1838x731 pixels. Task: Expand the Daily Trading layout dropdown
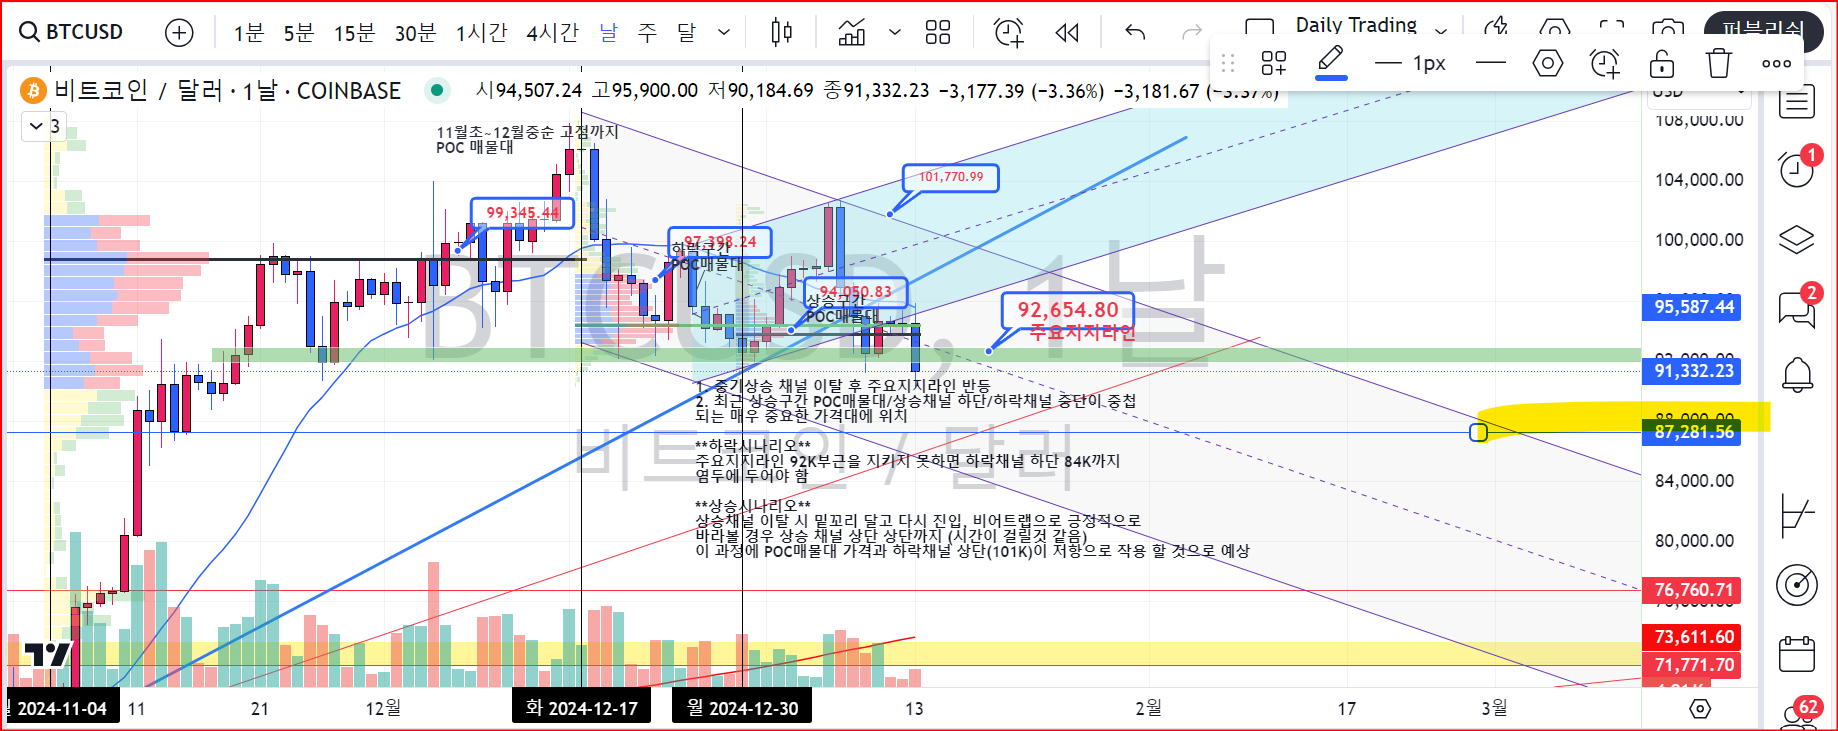click(1441, 30)
